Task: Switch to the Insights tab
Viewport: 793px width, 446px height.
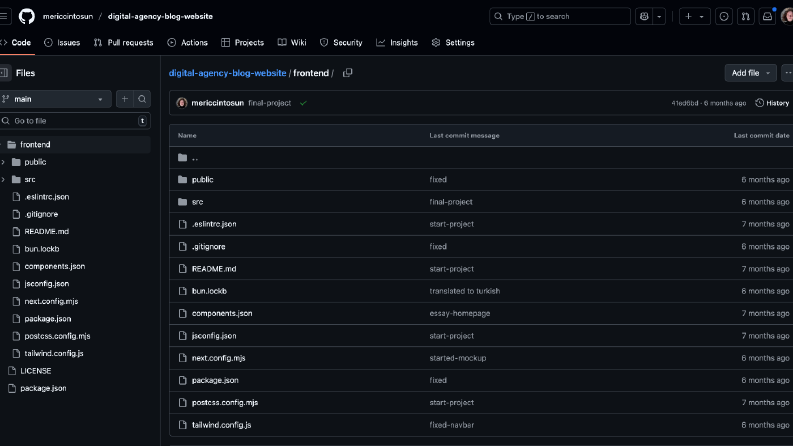Action: pyautogui.click(x=397, y=42)
